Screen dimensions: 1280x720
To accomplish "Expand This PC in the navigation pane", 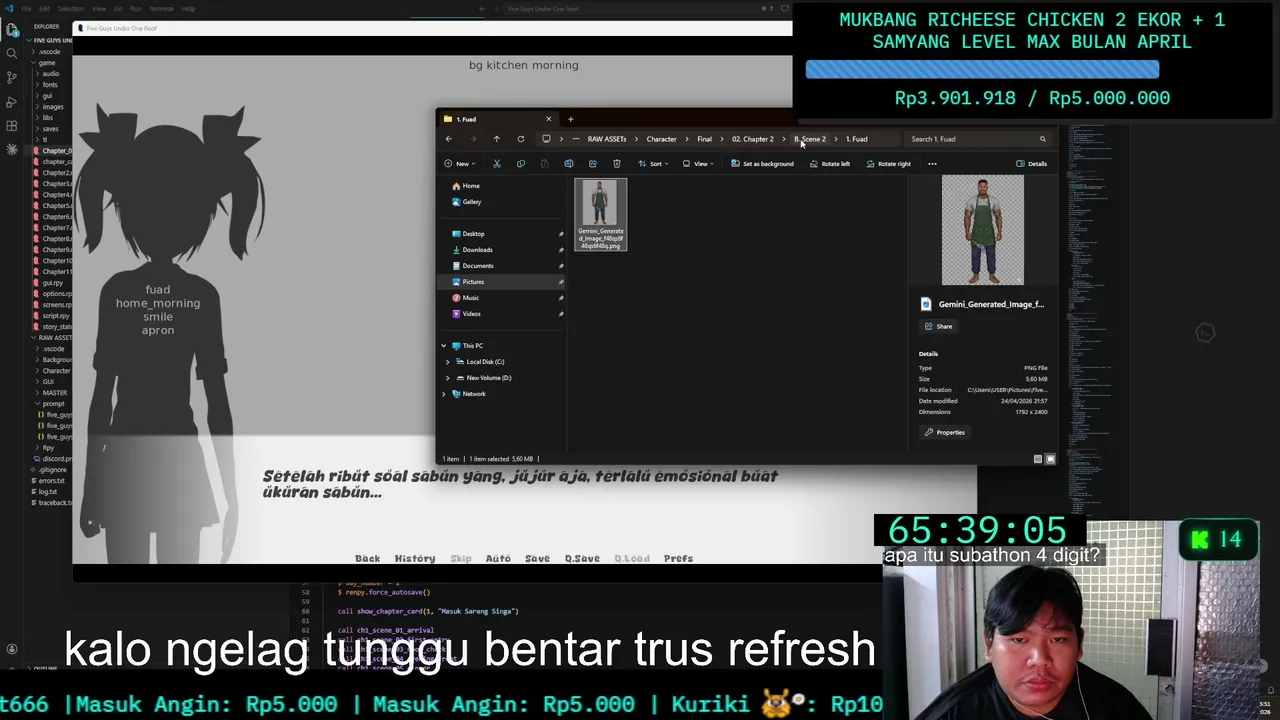I will pyautogui.click(x=444, y=346).
